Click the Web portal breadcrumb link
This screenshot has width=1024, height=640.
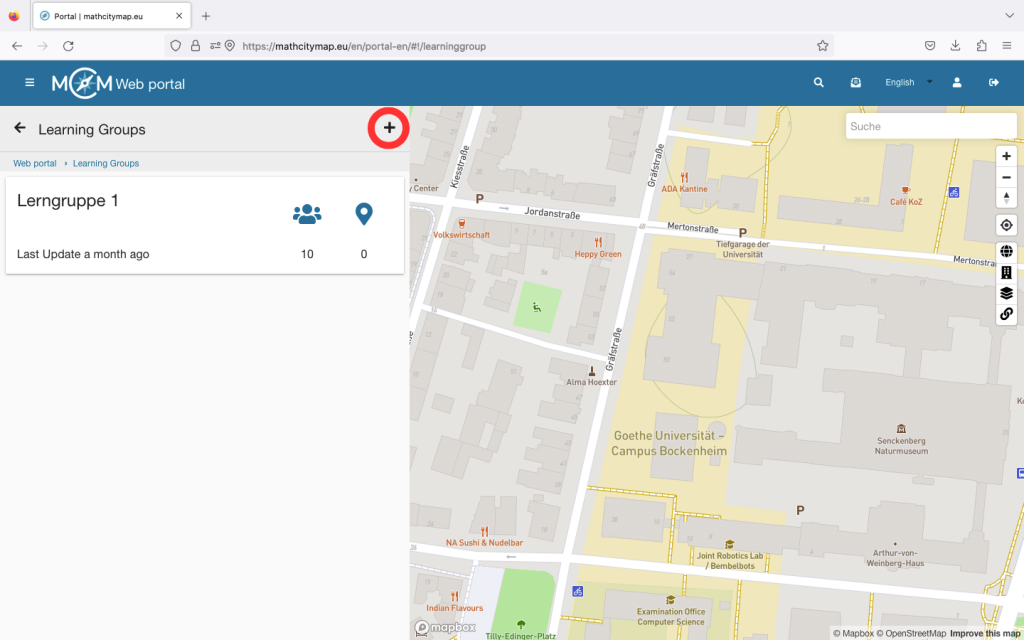pyautogui.click(x=35, y=163)
